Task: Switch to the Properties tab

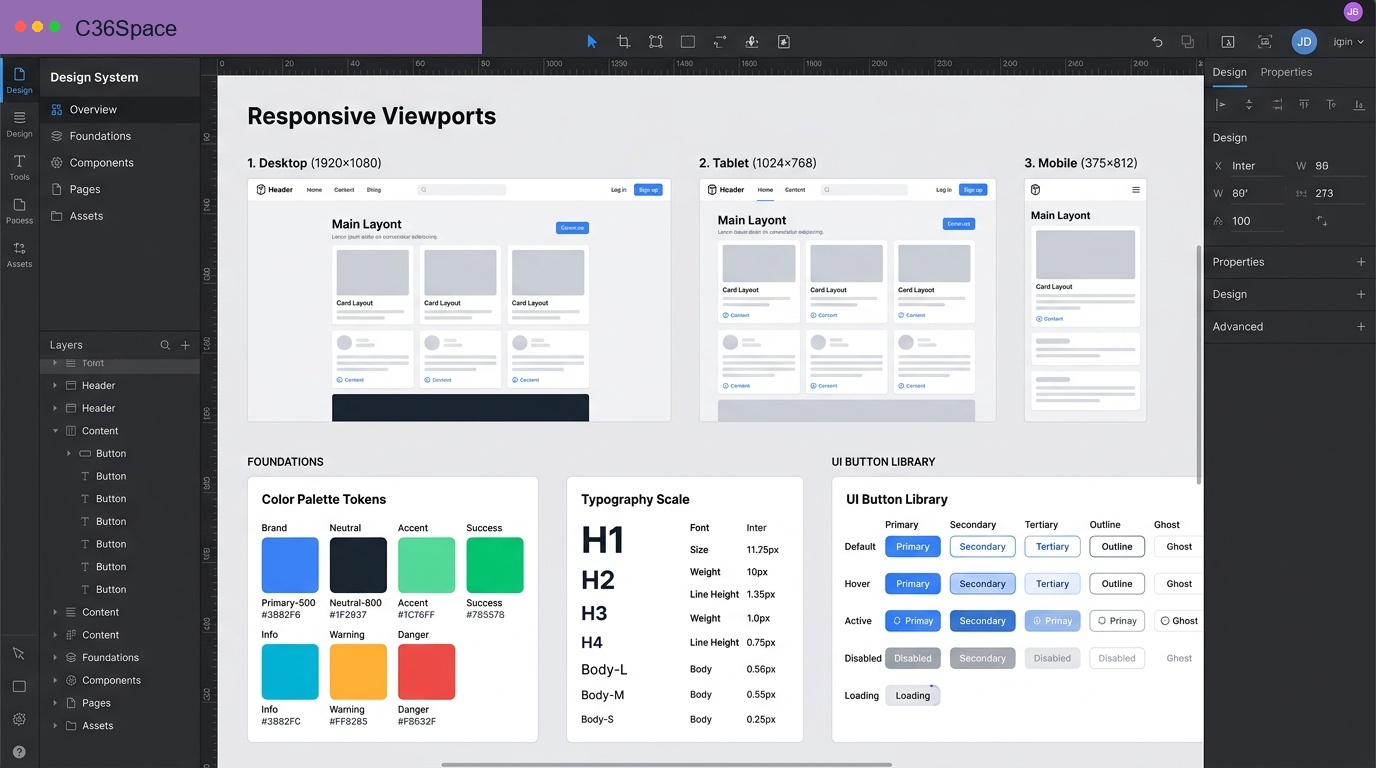Action: click(1286, 72)
